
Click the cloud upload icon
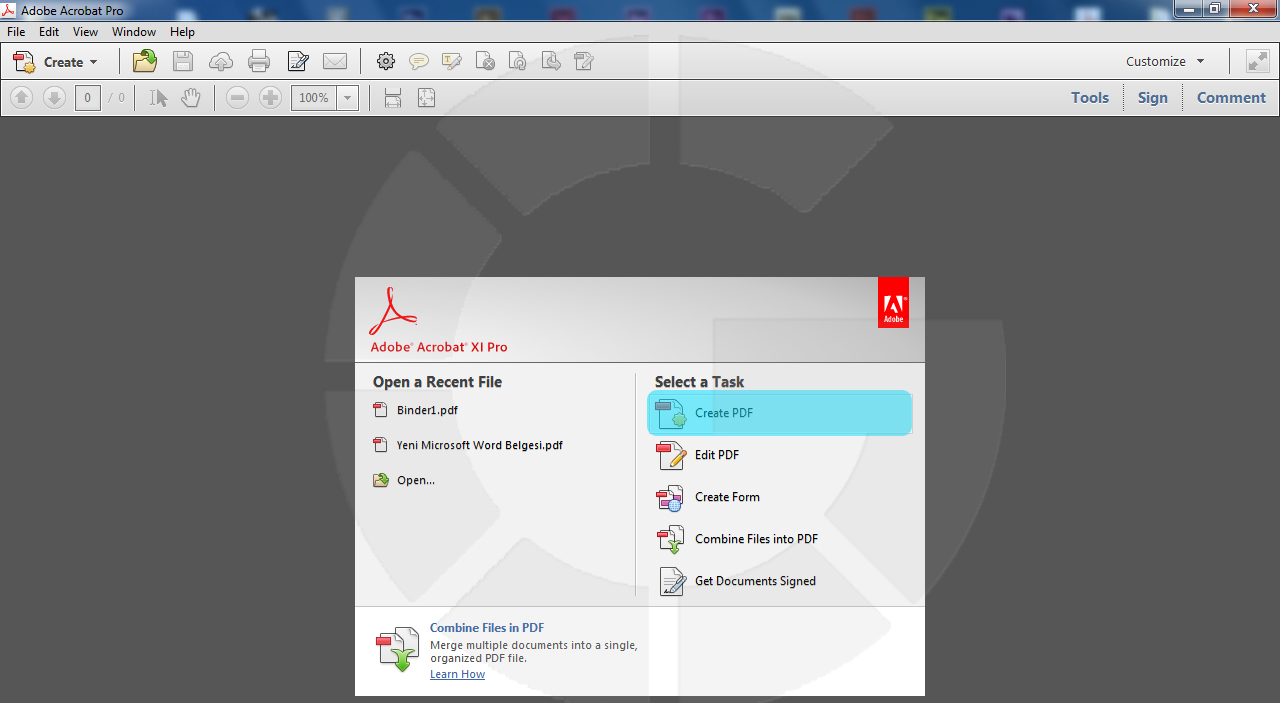click(221, 62)
